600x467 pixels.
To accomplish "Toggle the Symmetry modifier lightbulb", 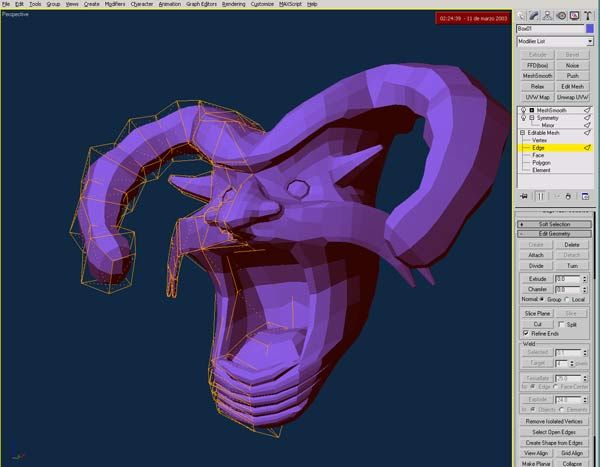I will [x=523, y=118].
